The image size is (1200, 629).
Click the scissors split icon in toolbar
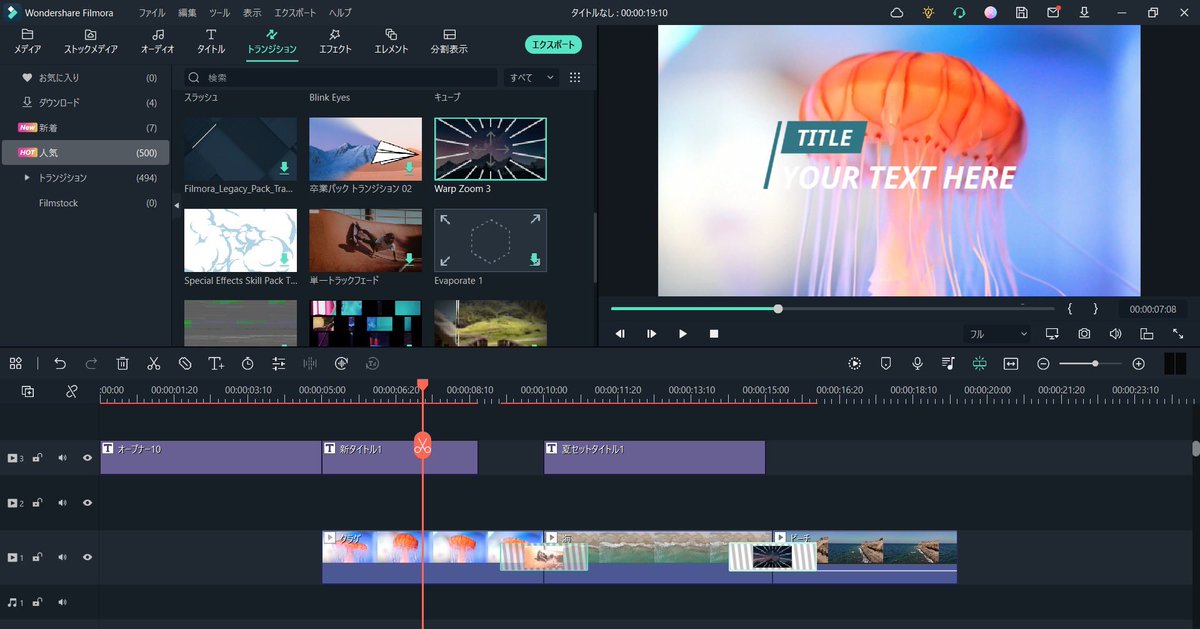[153, 364]
